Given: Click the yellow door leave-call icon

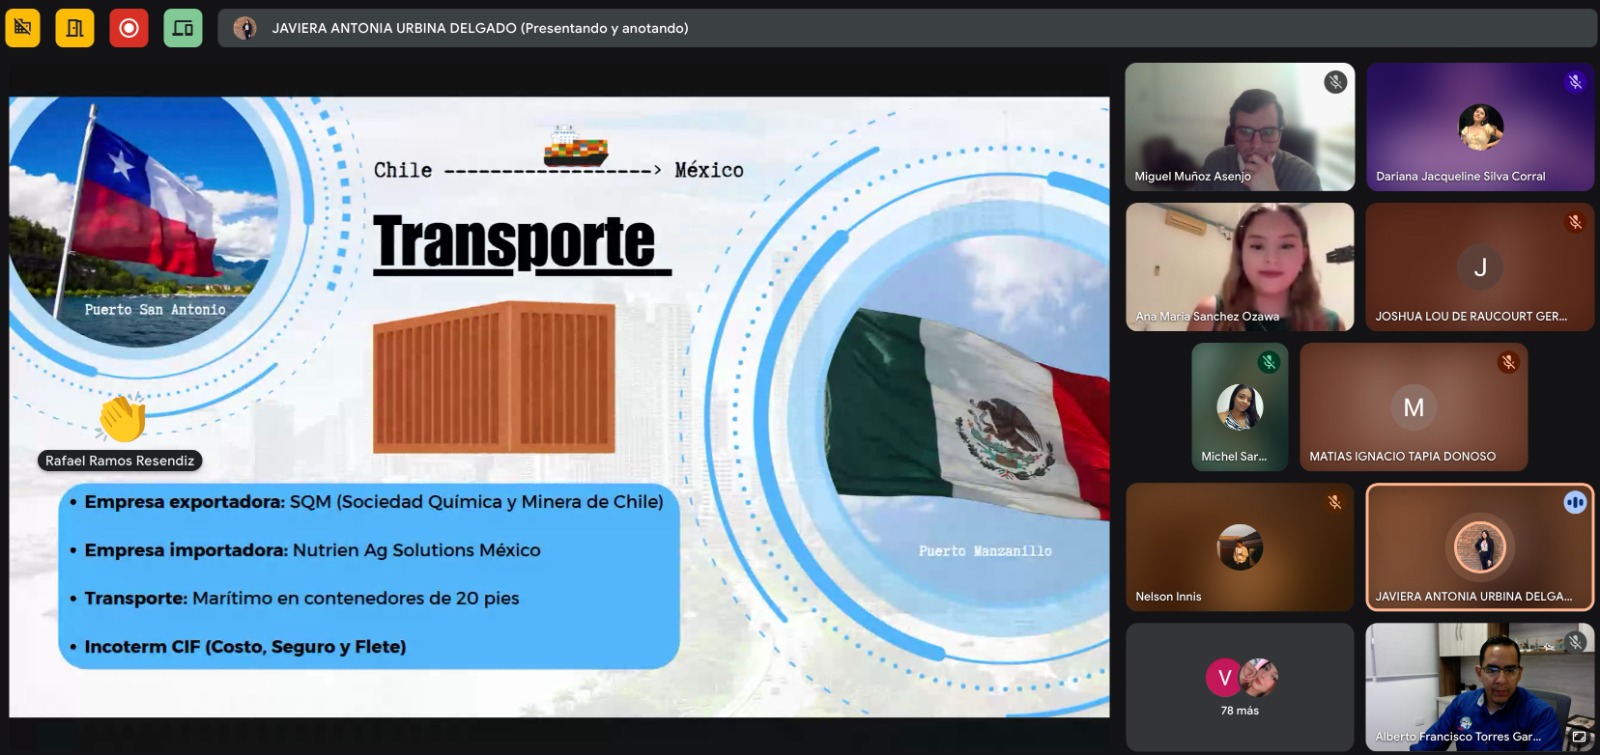Looking at the screenshot, I should tap(75, 28).
